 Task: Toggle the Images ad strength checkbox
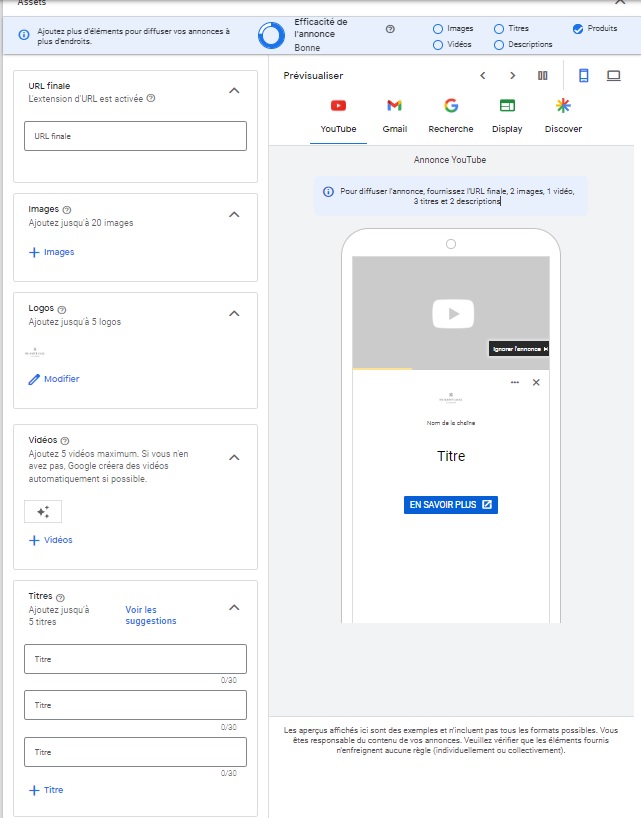438,29
